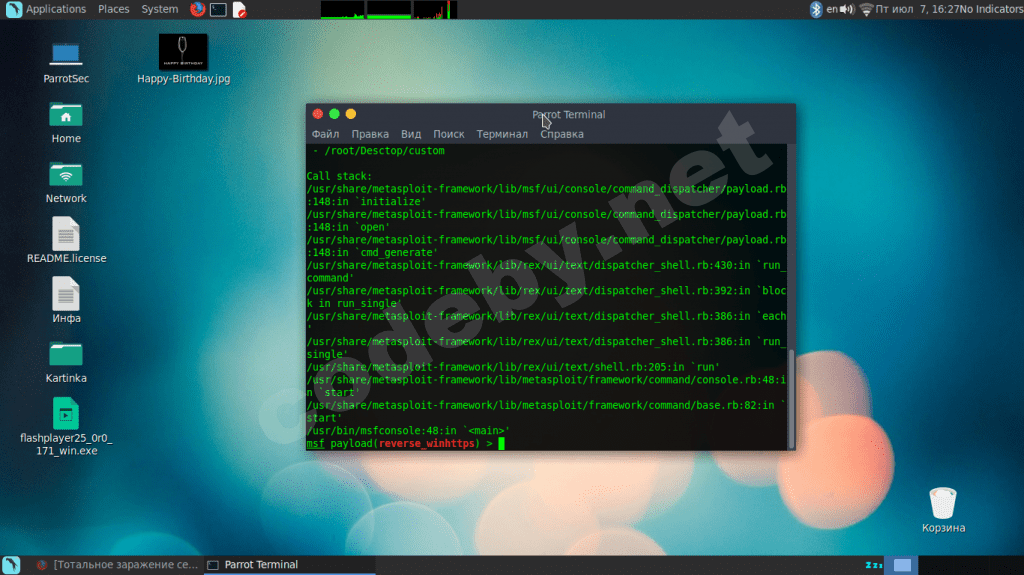The image size is (1024, 575).
Task: Open the Корзина trash icon
Action: [x=943, y=503]
